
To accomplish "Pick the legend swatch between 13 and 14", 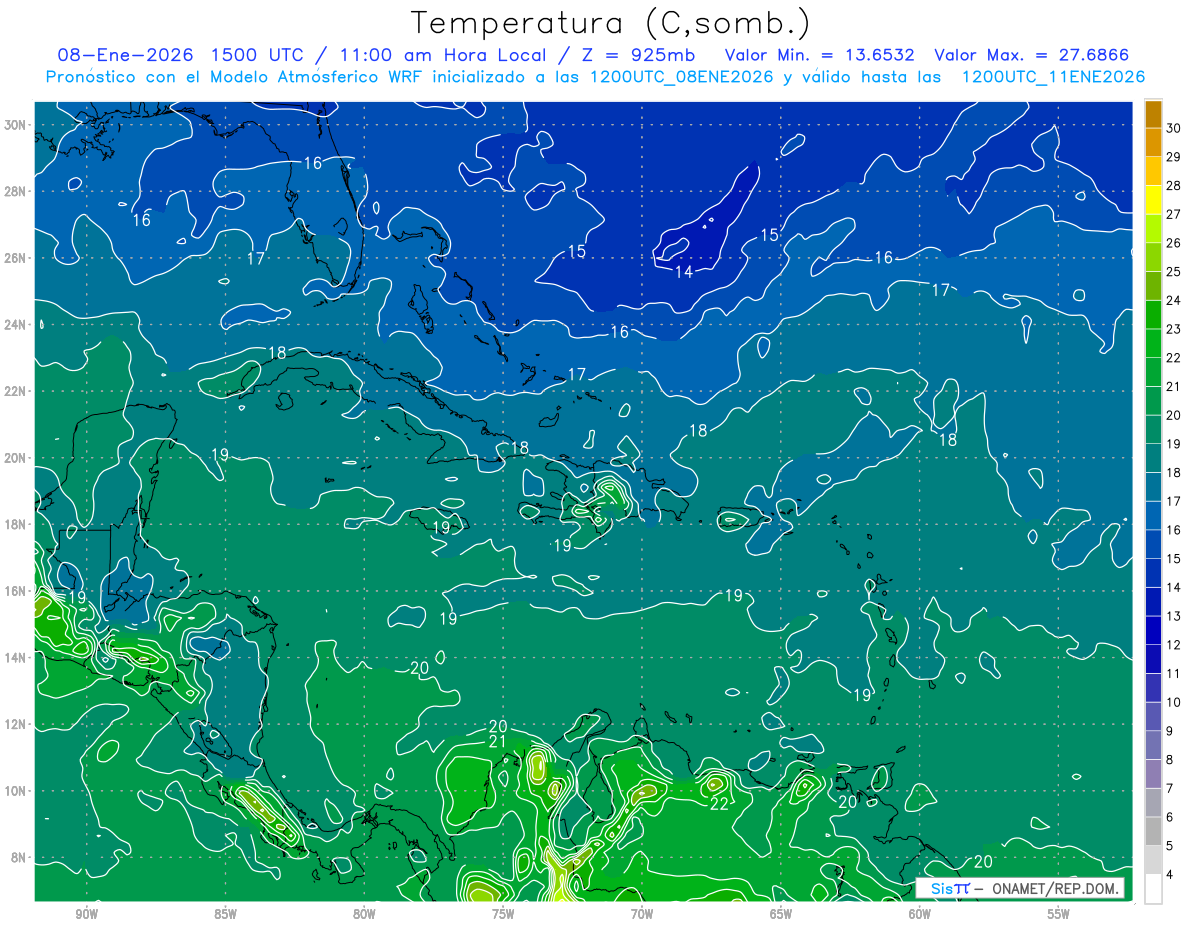I will [x=1153, y=601].
